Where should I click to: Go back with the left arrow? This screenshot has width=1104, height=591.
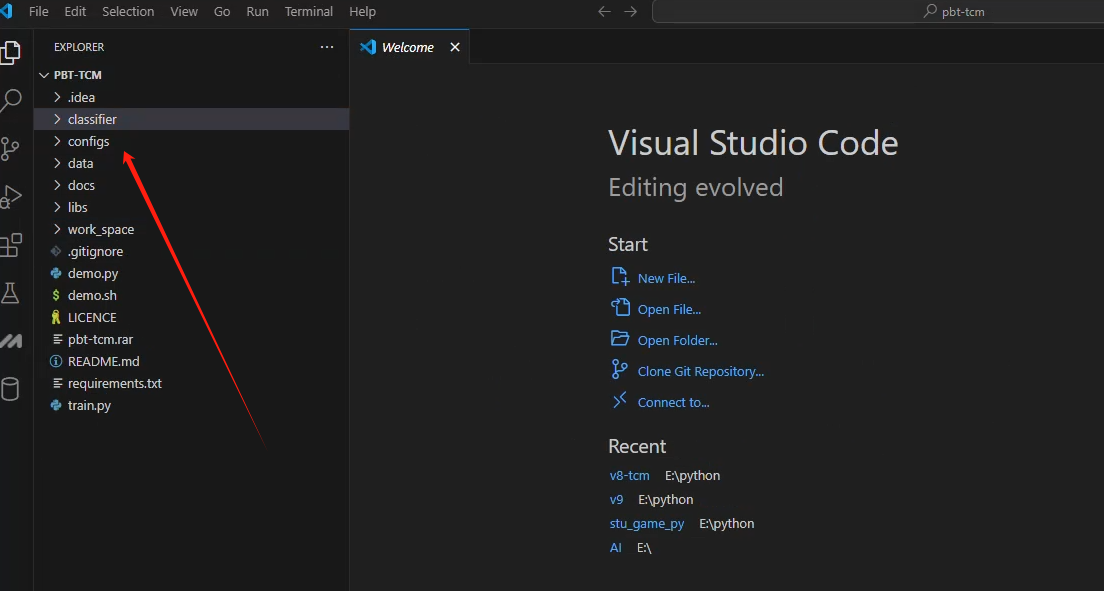click(x=604, y=11)
